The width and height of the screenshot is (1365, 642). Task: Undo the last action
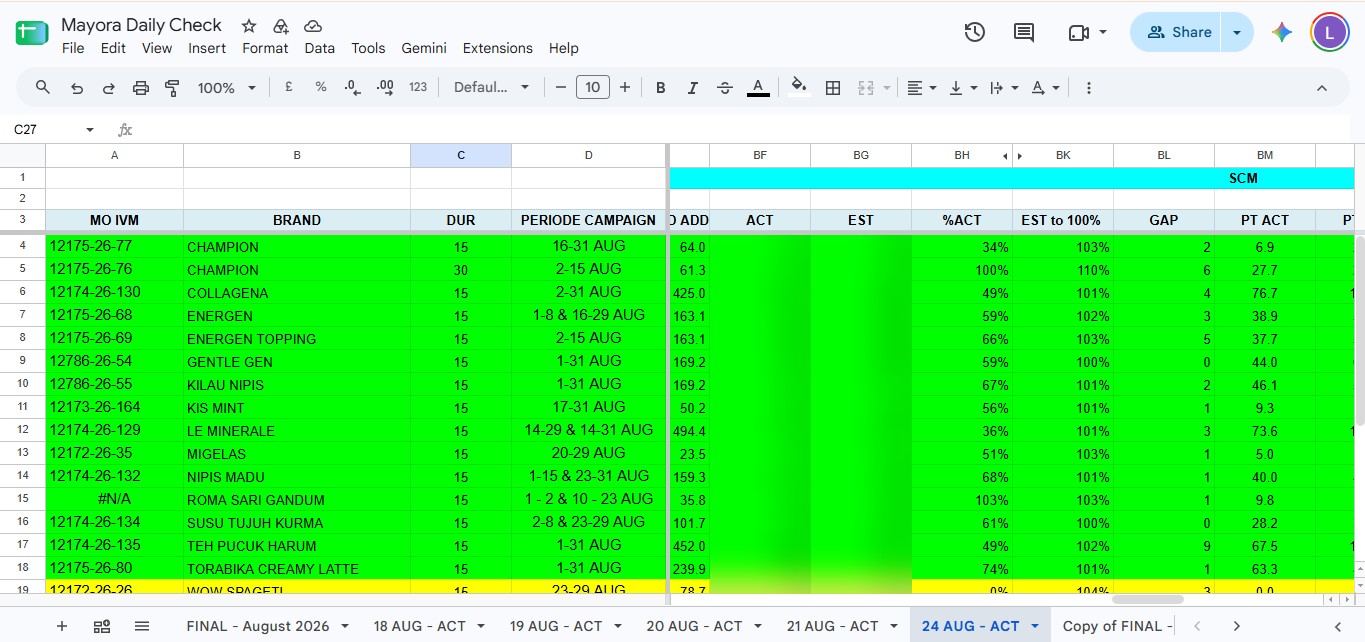76,88
